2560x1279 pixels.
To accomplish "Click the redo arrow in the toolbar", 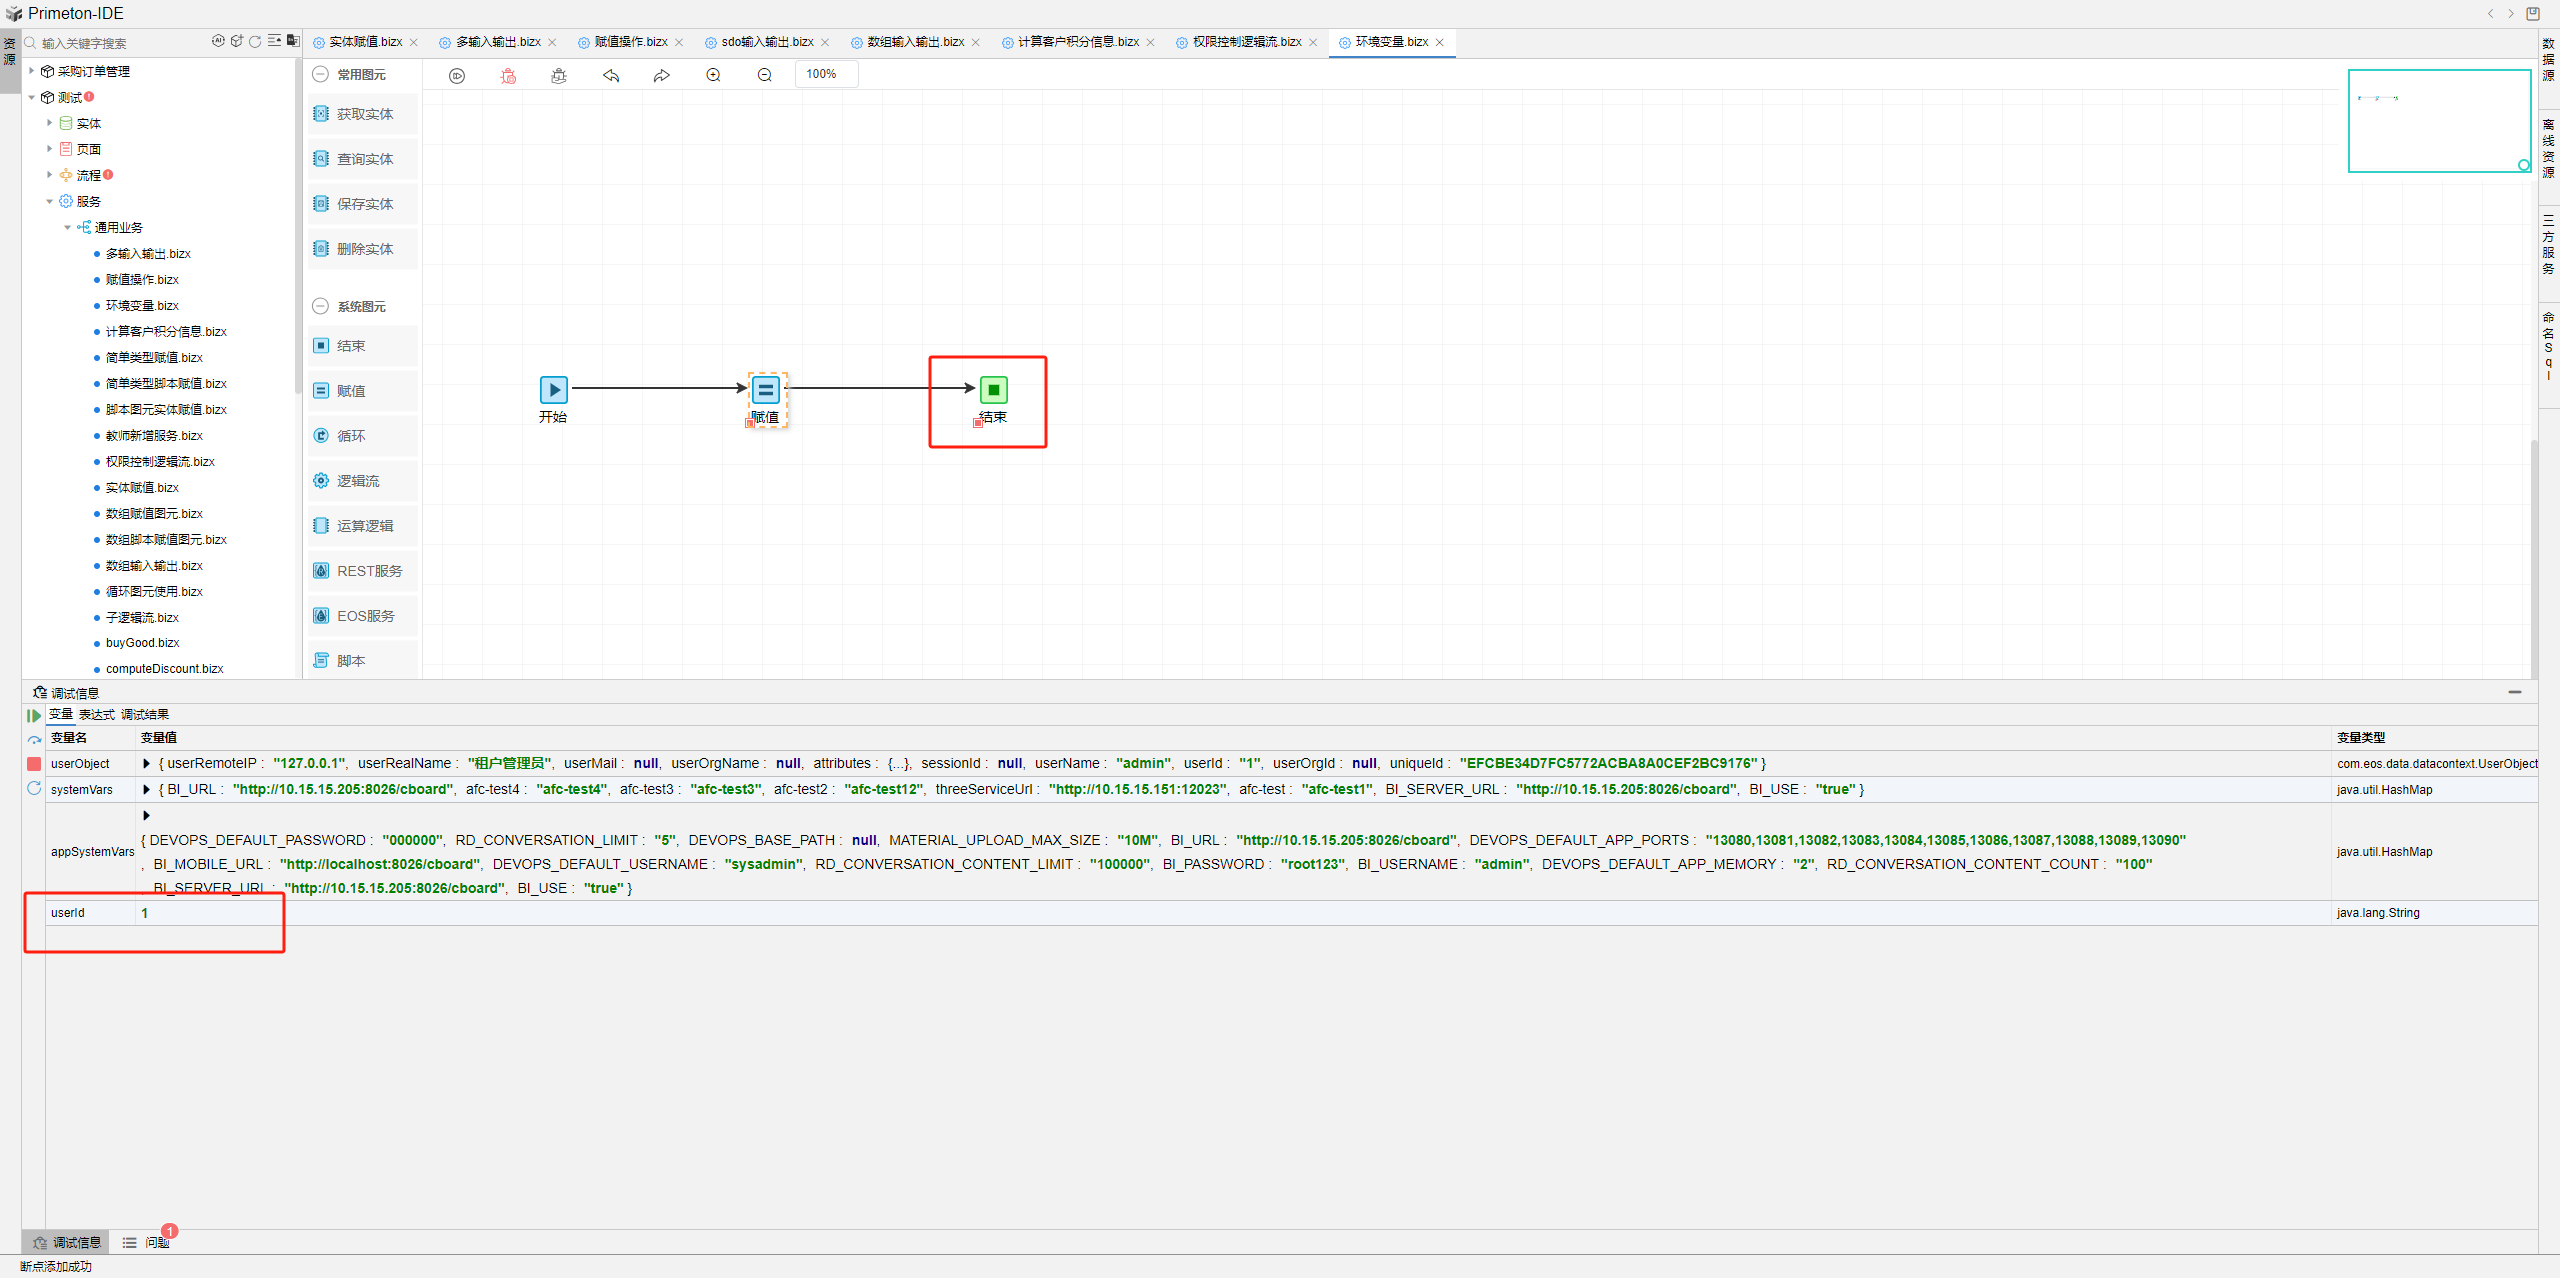I will coord(661,76).
